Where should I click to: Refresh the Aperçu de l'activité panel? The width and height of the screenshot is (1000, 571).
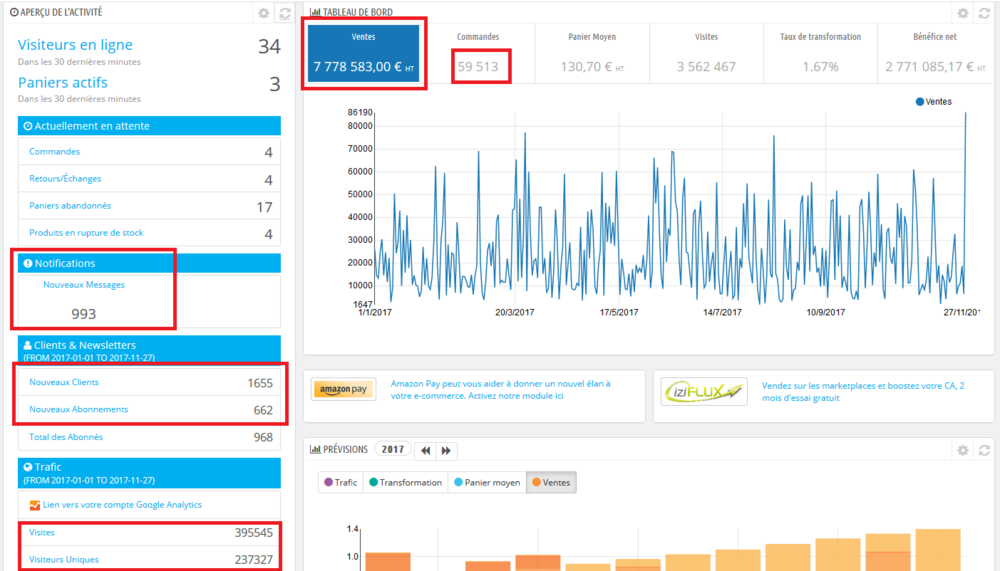click(x=284, y=13)
